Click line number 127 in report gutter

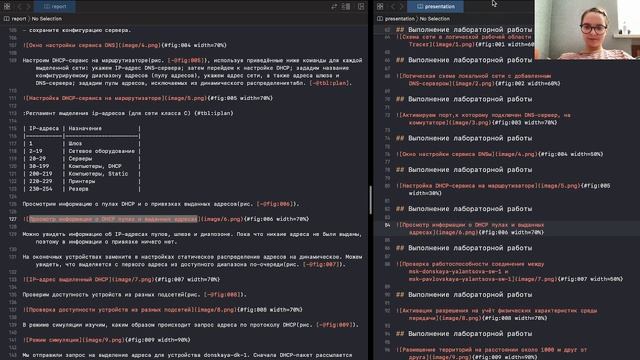13,219
